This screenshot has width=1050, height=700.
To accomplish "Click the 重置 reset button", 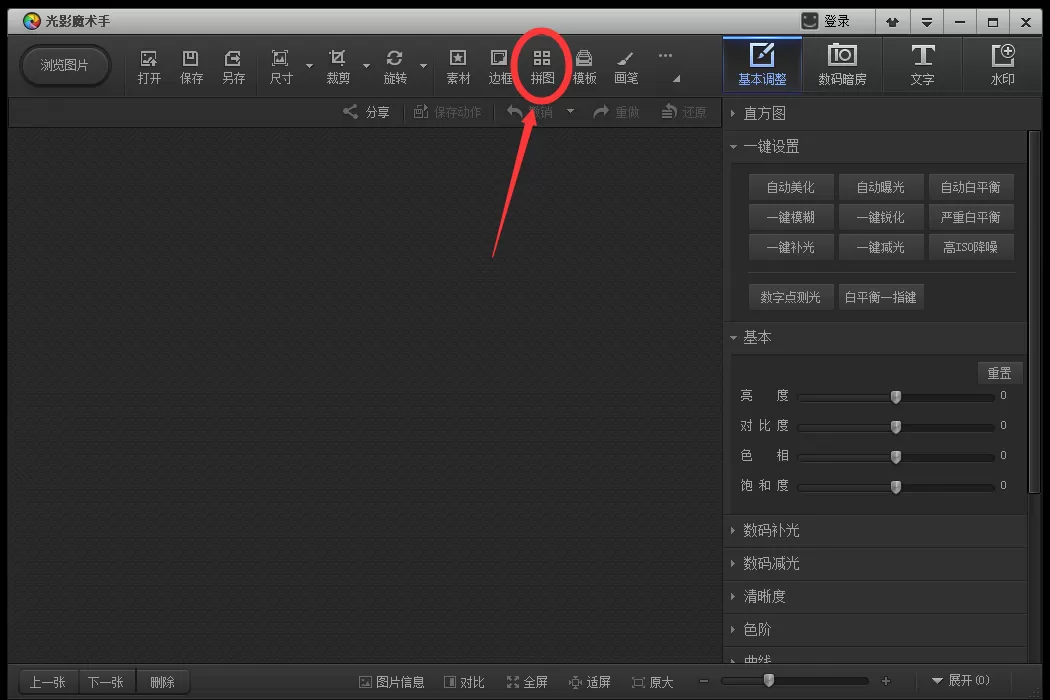I will (x=1000, y=373).
